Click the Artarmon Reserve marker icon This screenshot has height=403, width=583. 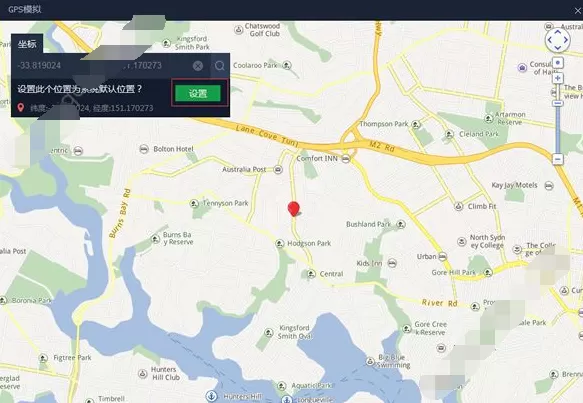pyautogui.click(x=489, y=119)
